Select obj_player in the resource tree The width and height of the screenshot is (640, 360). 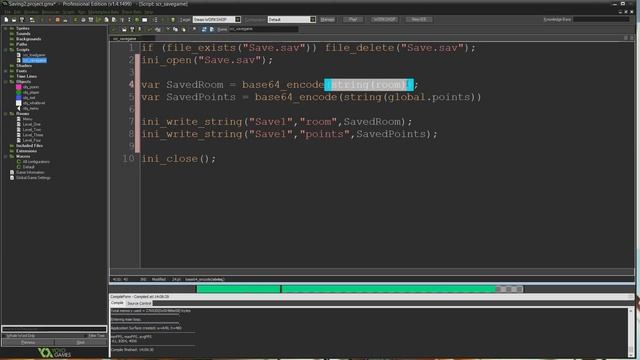[x=31, y=92]
